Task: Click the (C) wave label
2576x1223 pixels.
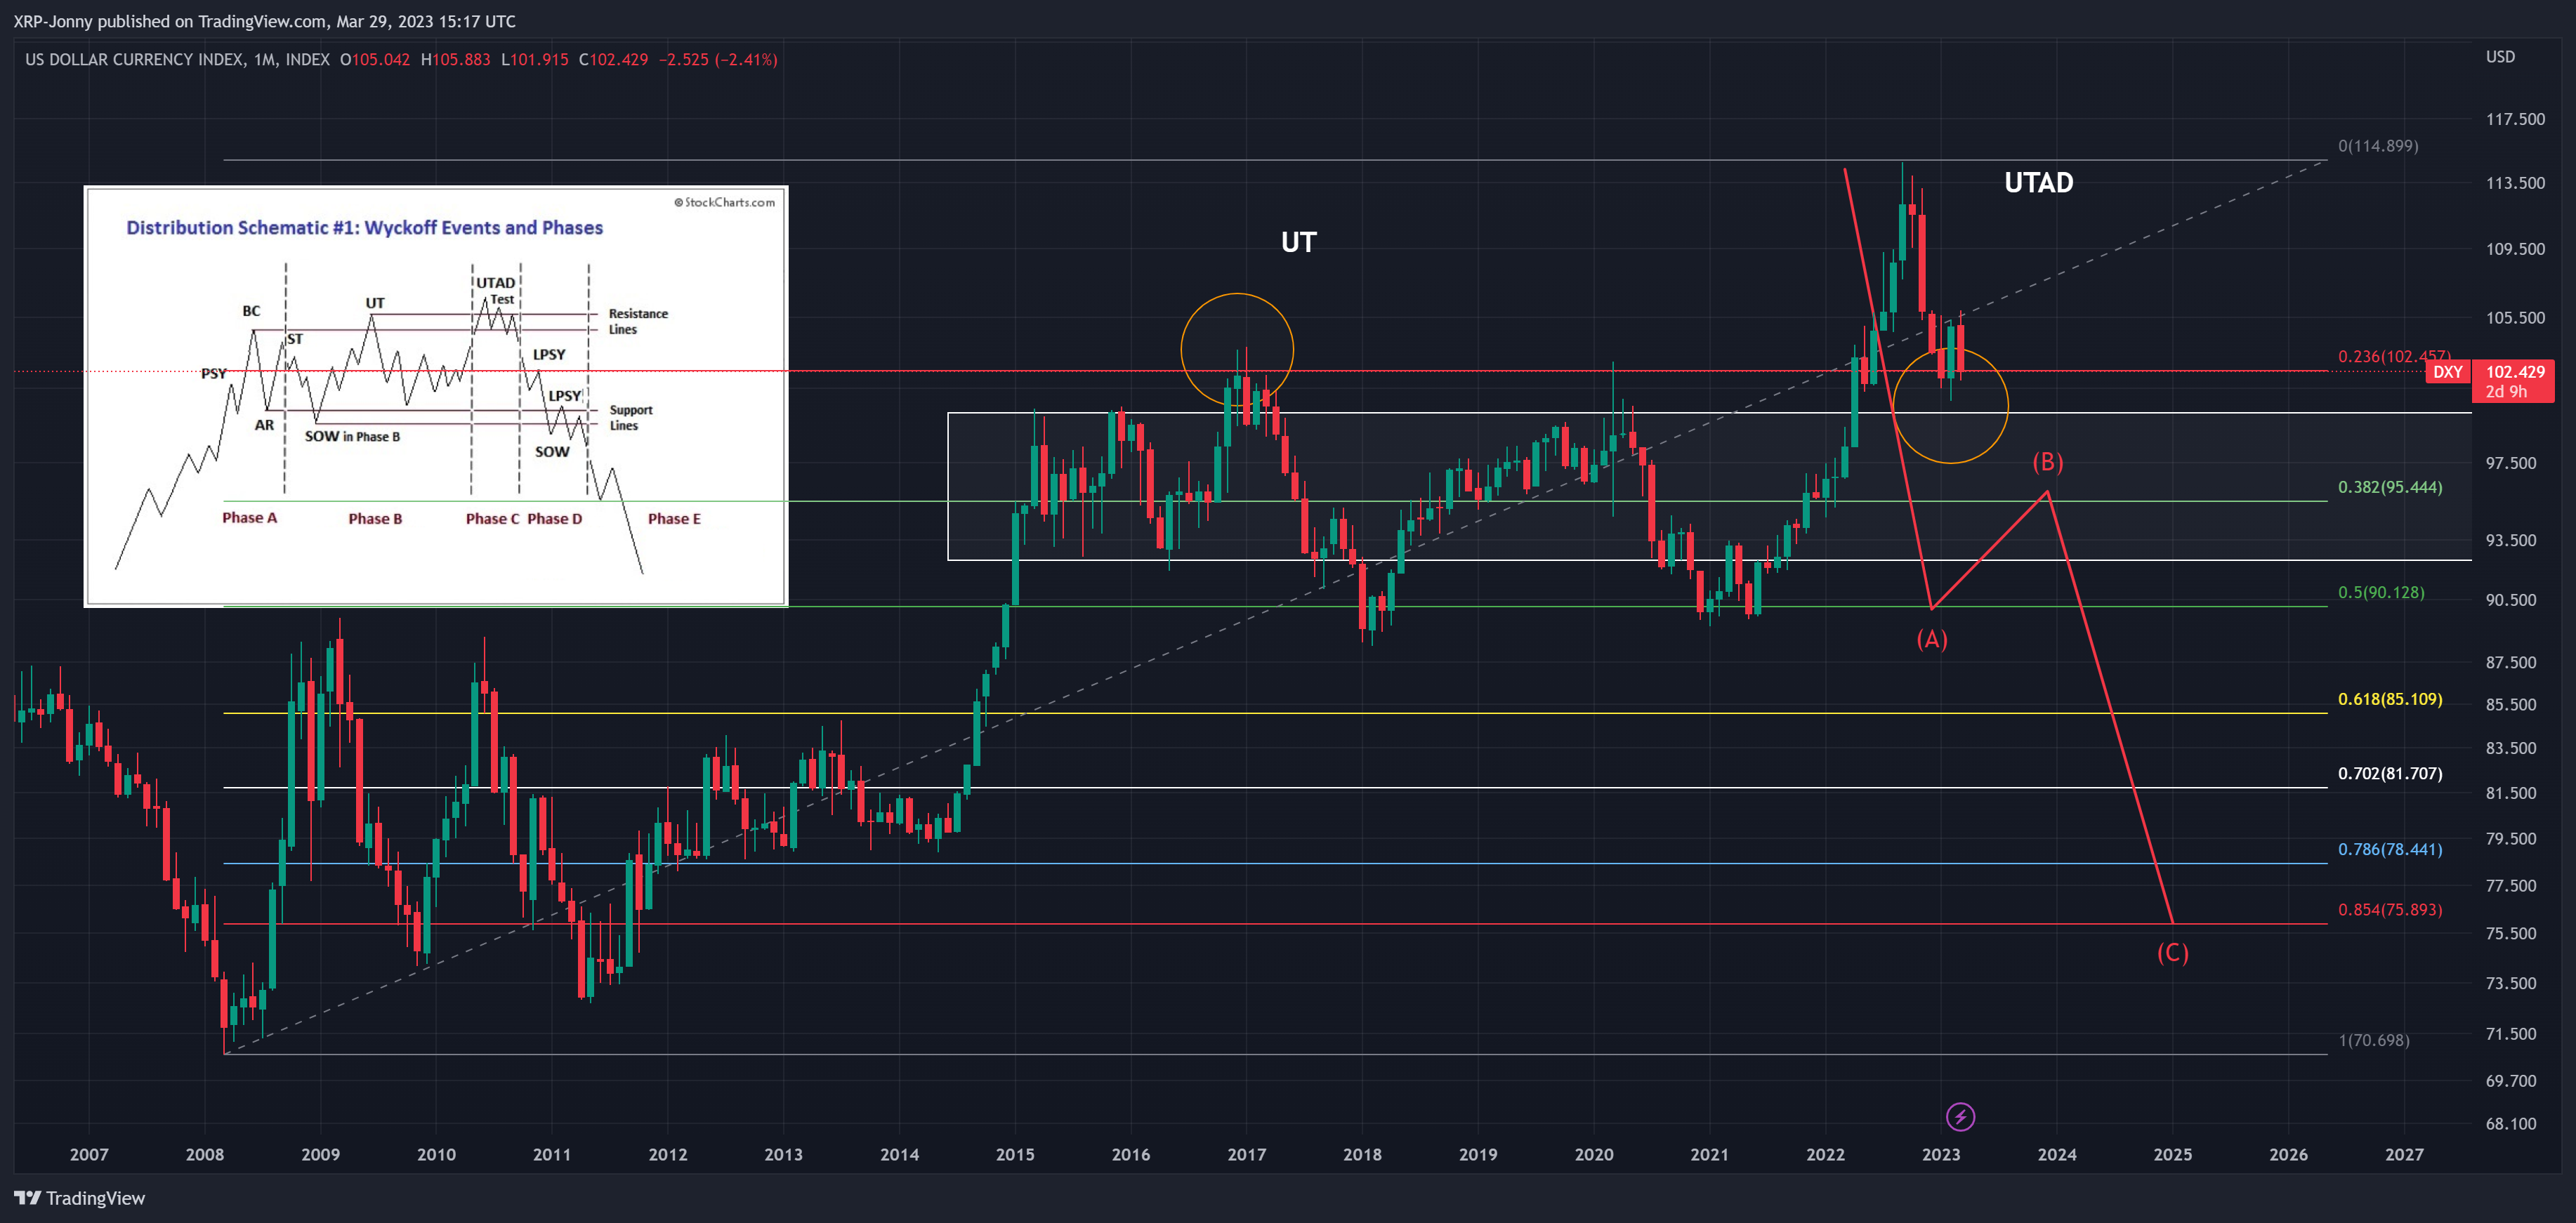Action: pyautogui.click(x=2172, y=953)
